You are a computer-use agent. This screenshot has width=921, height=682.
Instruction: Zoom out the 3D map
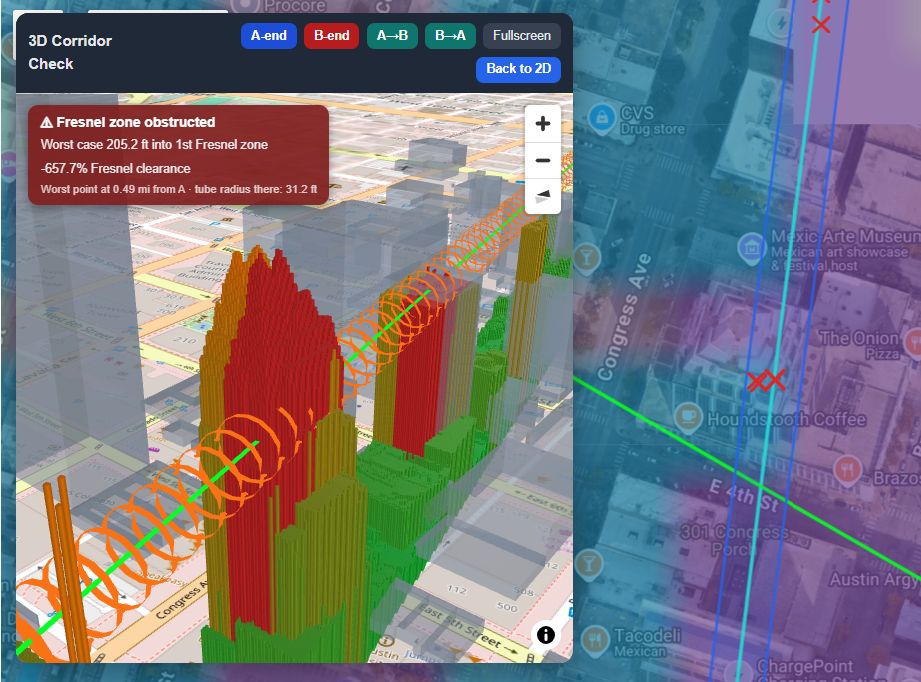coord(543,160)
